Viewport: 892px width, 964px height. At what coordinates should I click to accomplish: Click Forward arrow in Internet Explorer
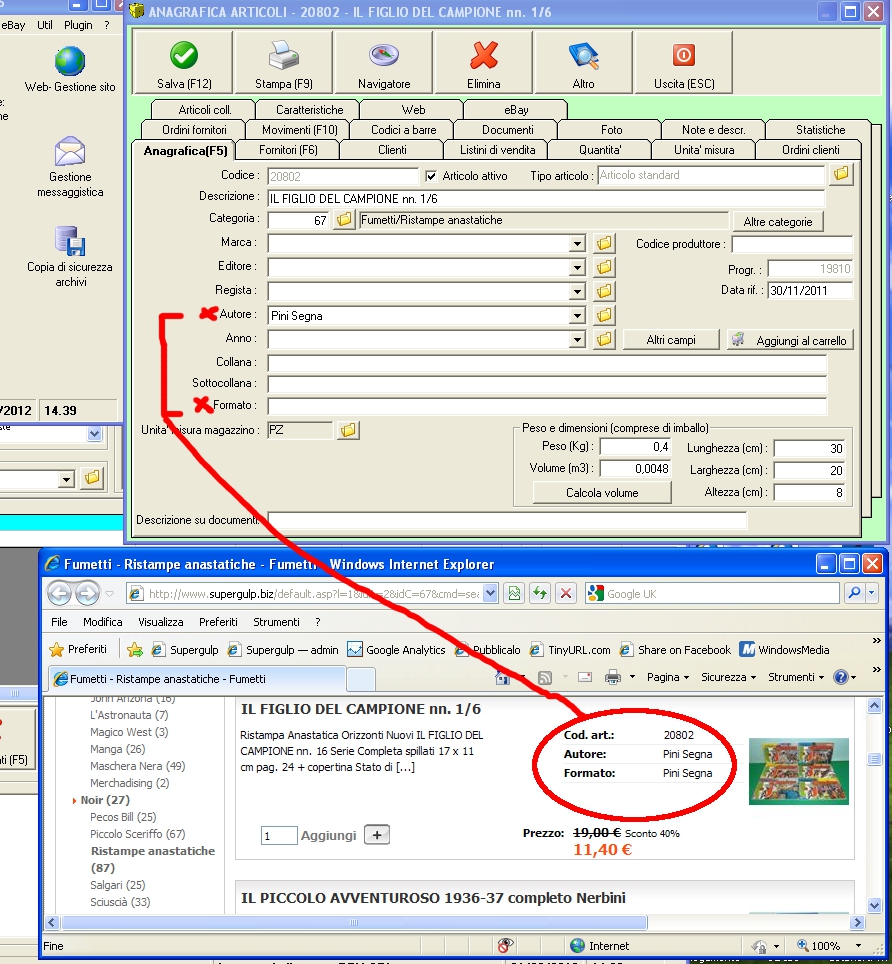(x=87, y=593)
